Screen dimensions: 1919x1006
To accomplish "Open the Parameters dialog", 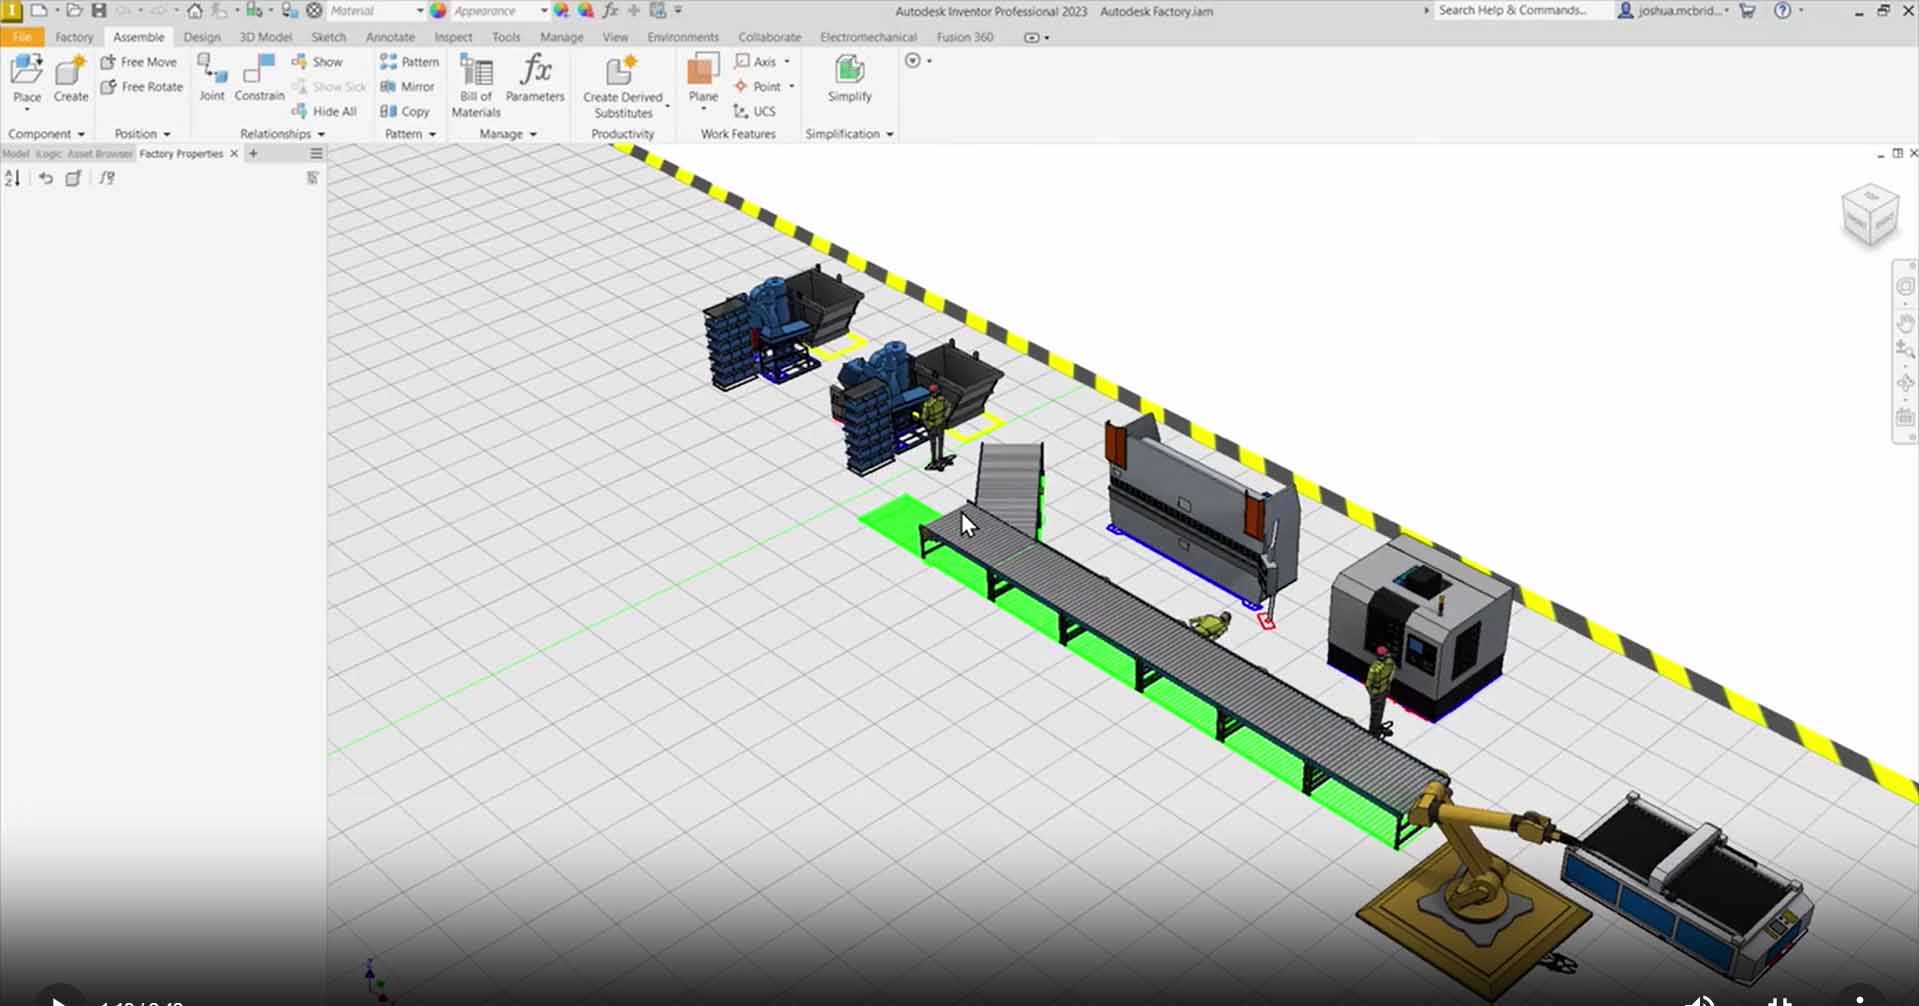I will click(x=536, y=80).
